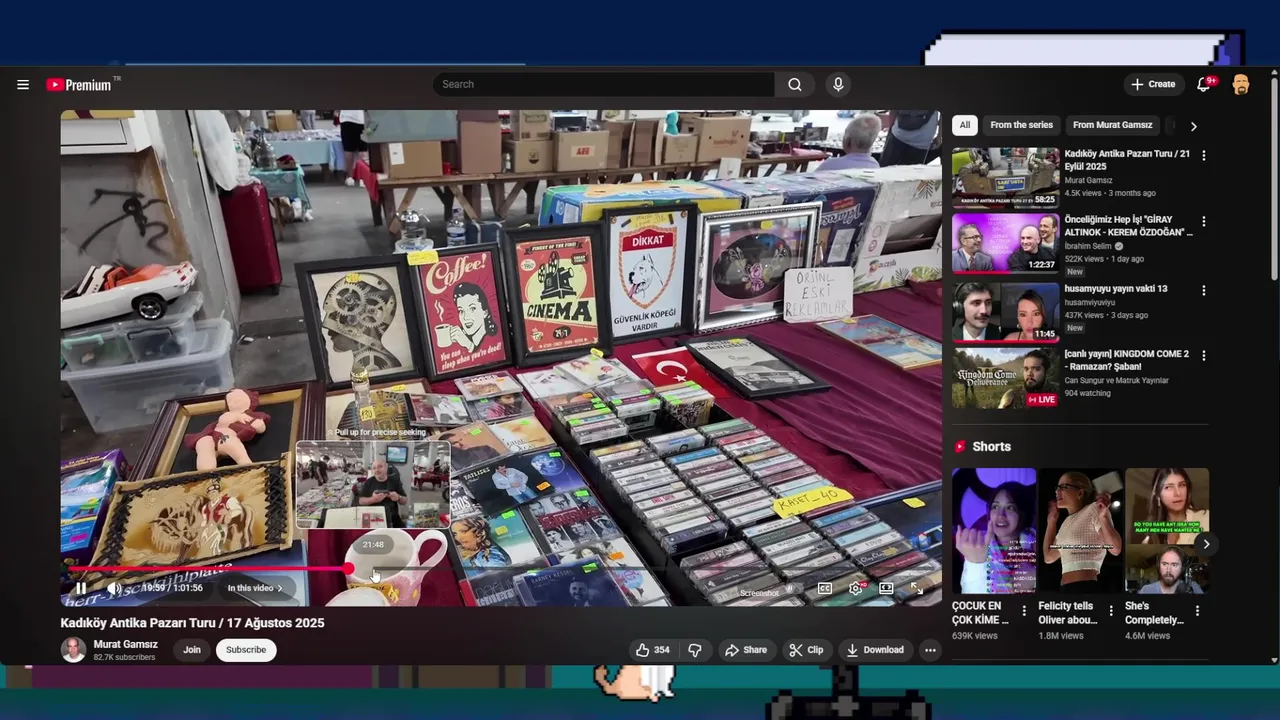Select "From Murat Gamsız" chip
The height and width of the screenshot is (720, 1280).
[x=1112, y=125]
